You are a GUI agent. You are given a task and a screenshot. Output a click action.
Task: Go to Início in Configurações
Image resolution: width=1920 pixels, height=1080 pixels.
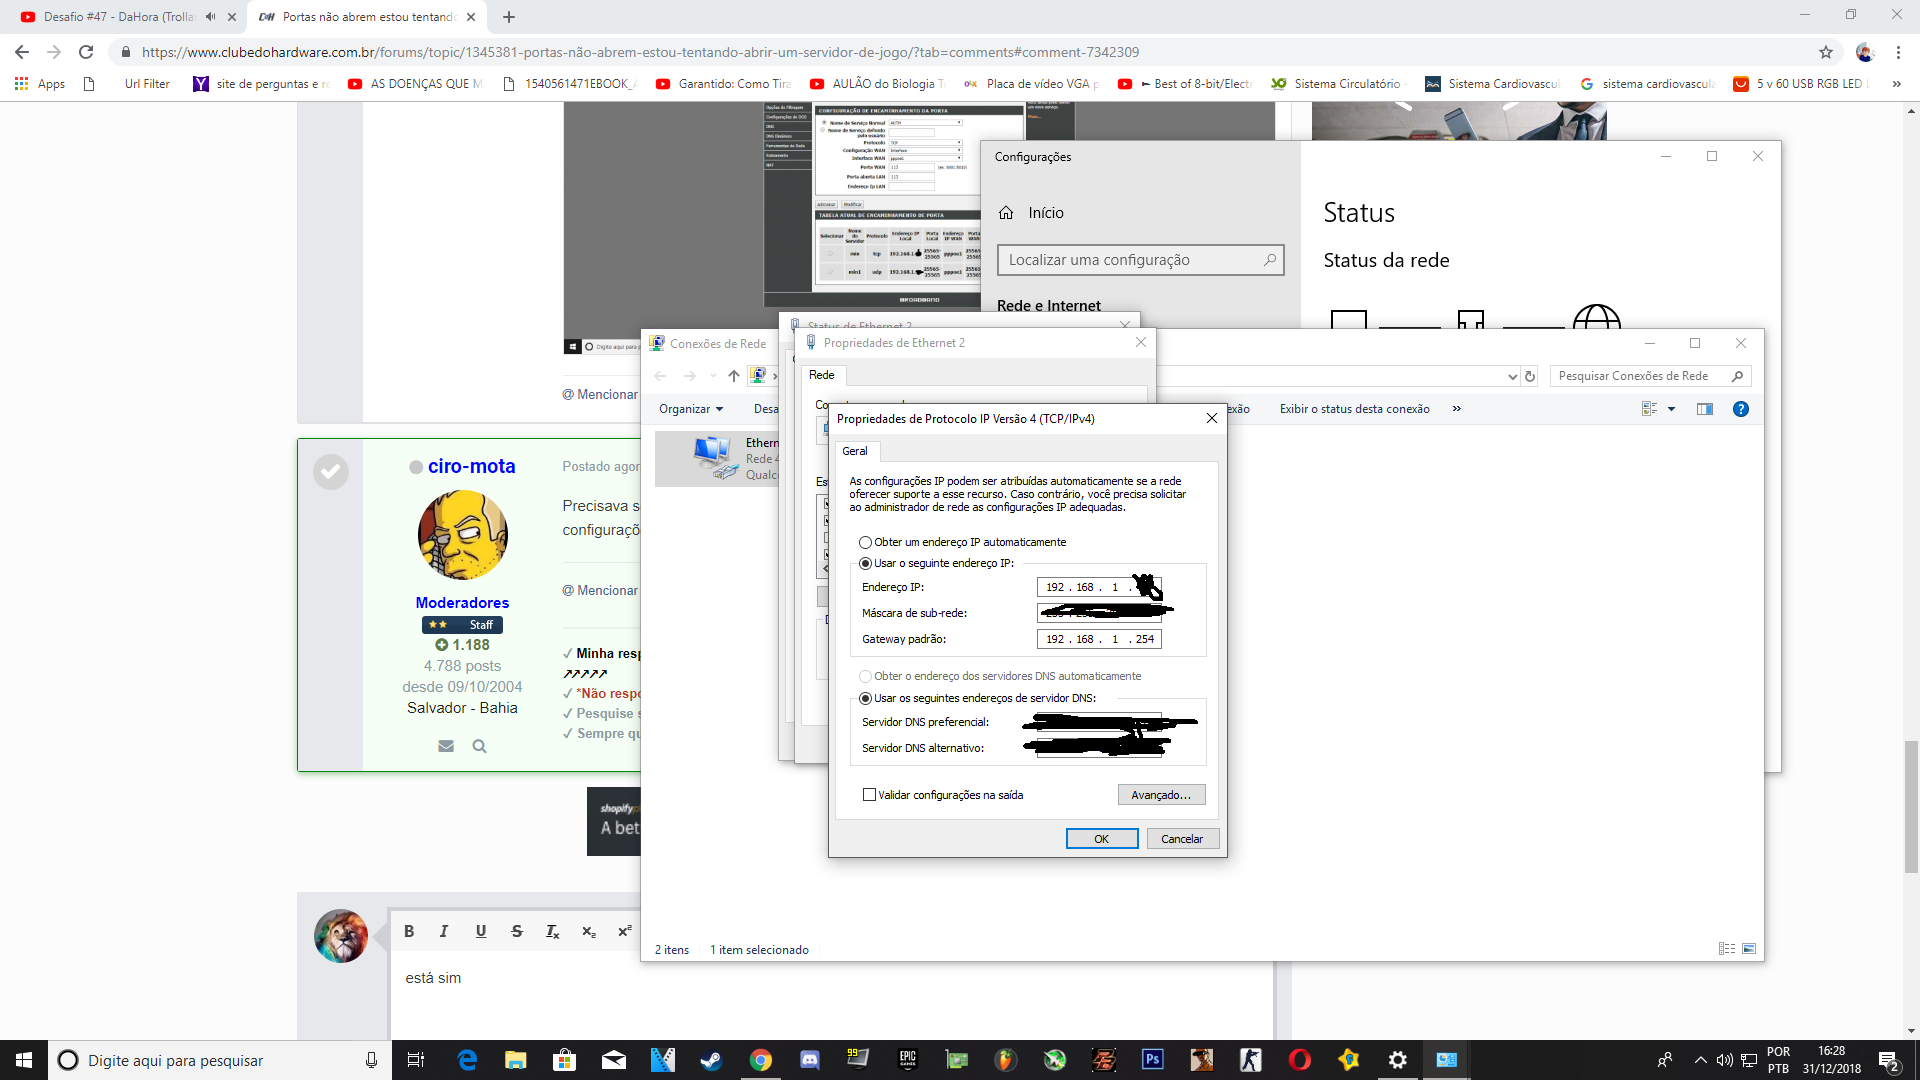coord(1032,213)
